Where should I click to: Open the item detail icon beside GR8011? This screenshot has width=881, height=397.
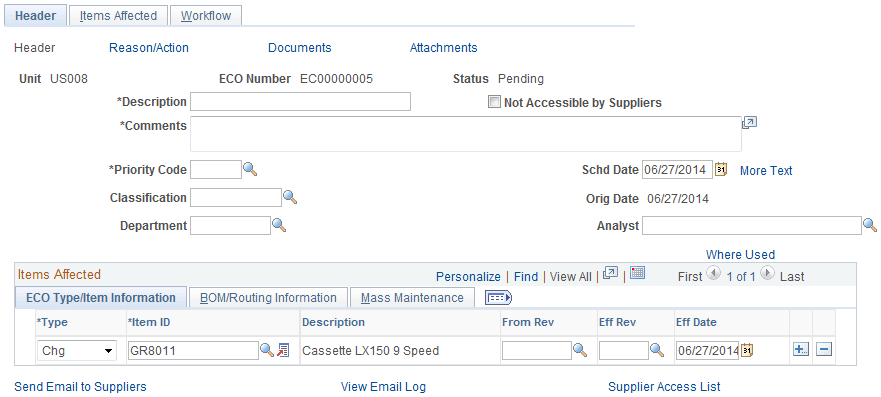(x=283, y=350)
